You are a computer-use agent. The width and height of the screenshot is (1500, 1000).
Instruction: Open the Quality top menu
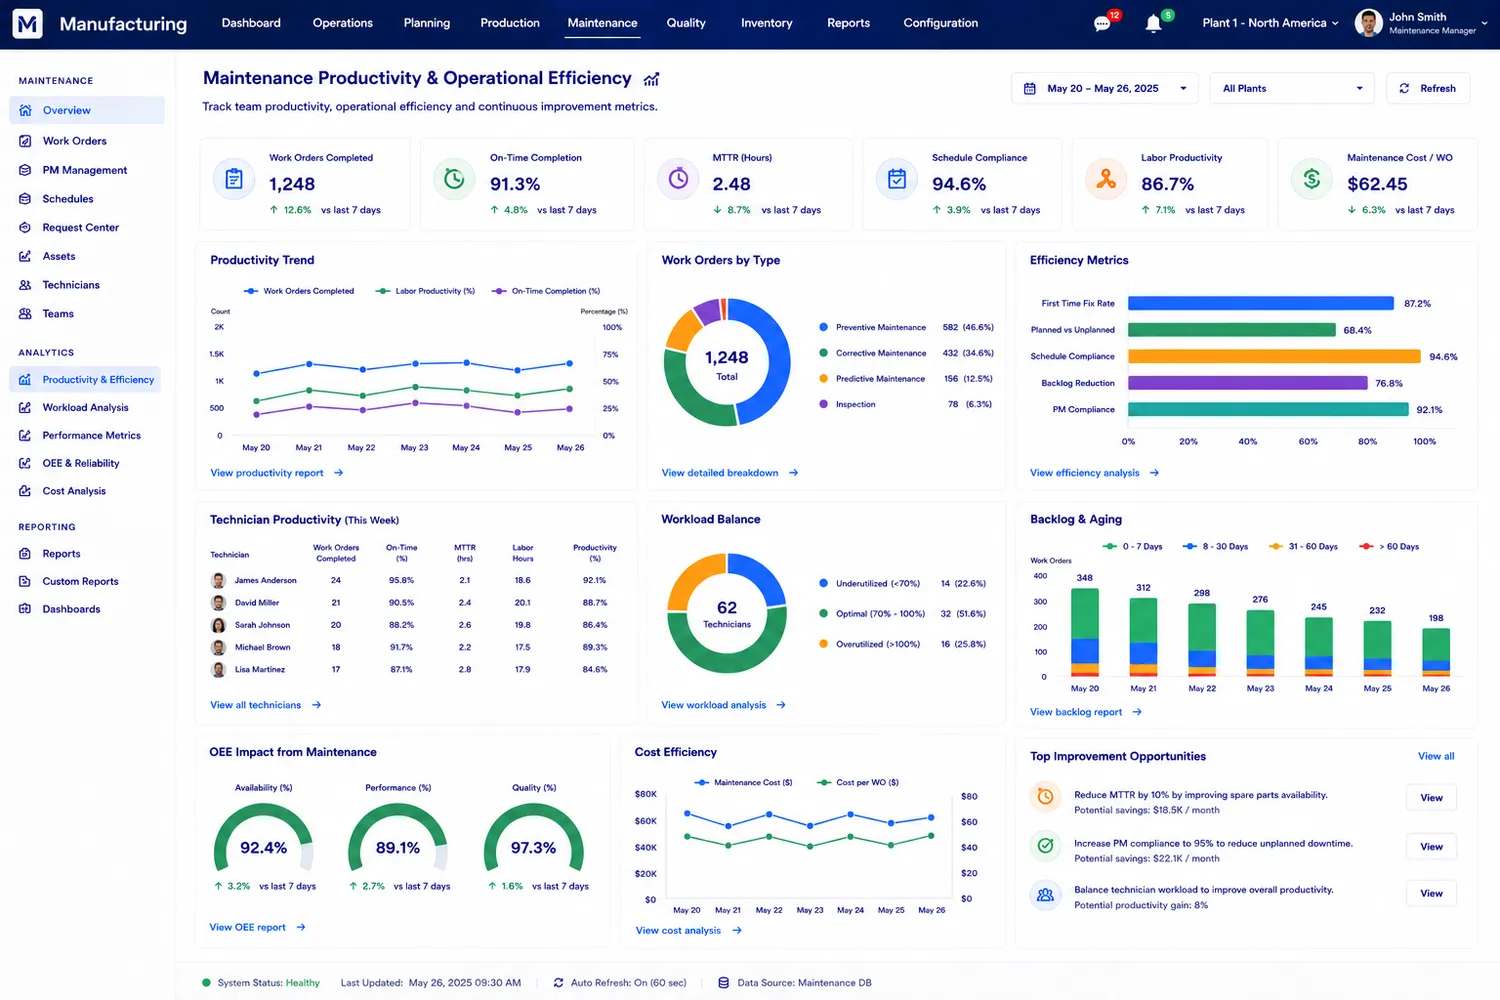click(686, 23)
